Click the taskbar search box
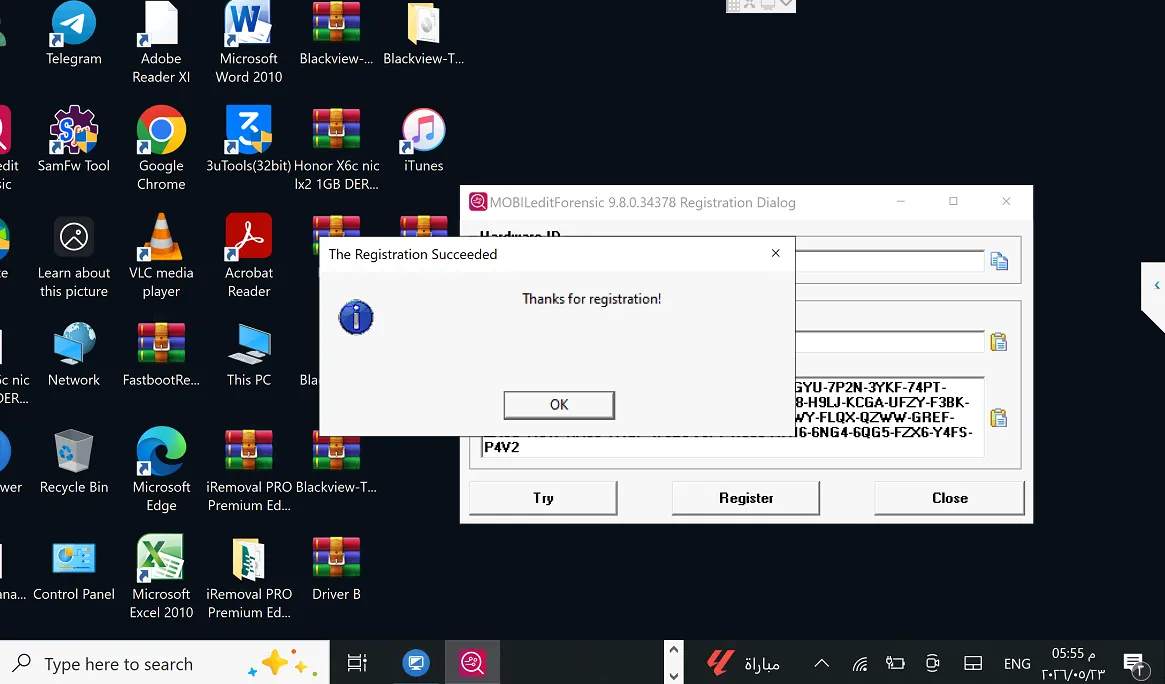1165x684 pixels. click(x=164, y=662)
